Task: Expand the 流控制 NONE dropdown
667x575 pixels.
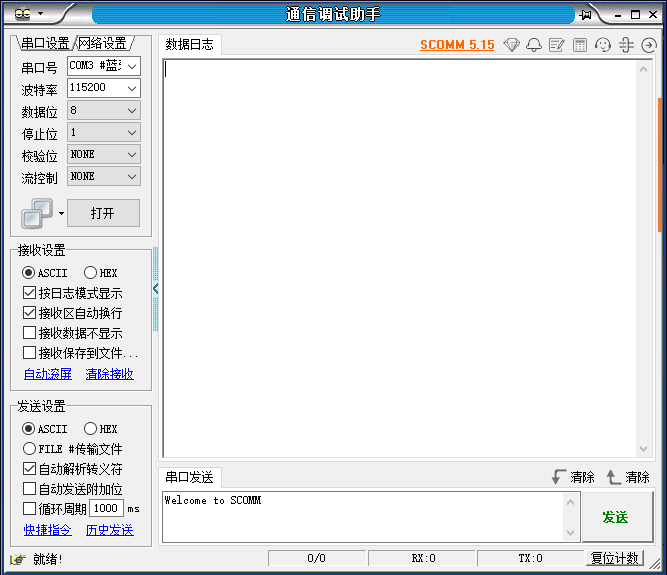Action: pyautogui.click(x=104, y=176)
